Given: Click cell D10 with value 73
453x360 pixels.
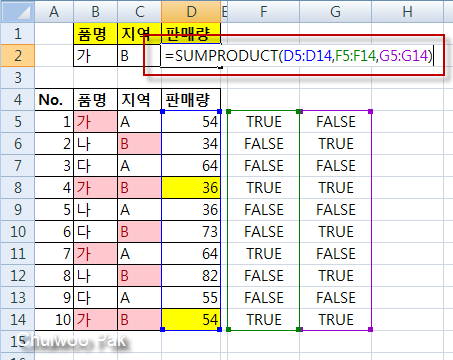Looking at the screenshot, I should tap(191, 232).
